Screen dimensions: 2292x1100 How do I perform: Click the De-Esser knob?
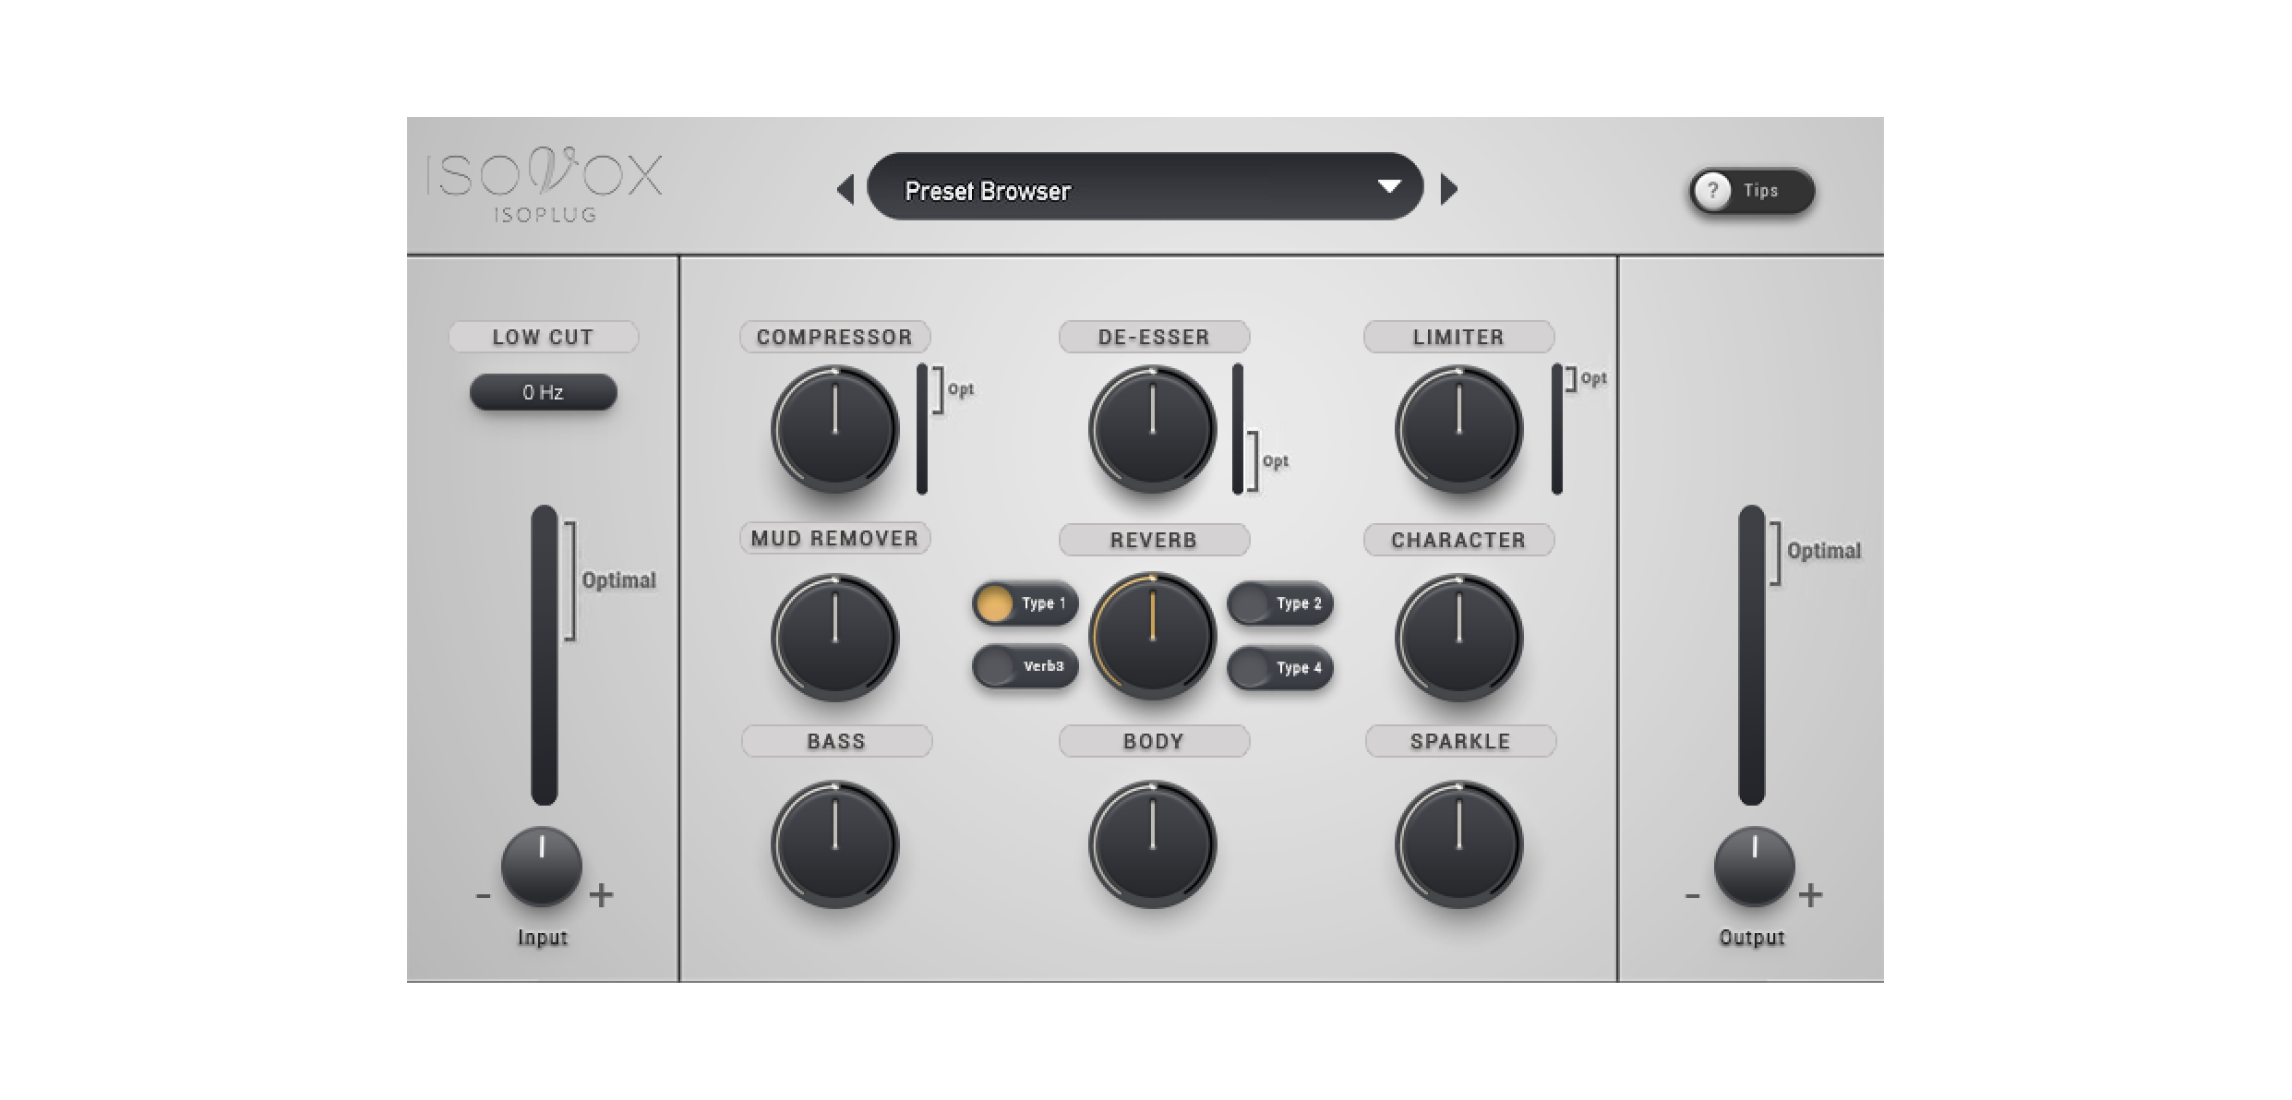(x=1152, y=430)
